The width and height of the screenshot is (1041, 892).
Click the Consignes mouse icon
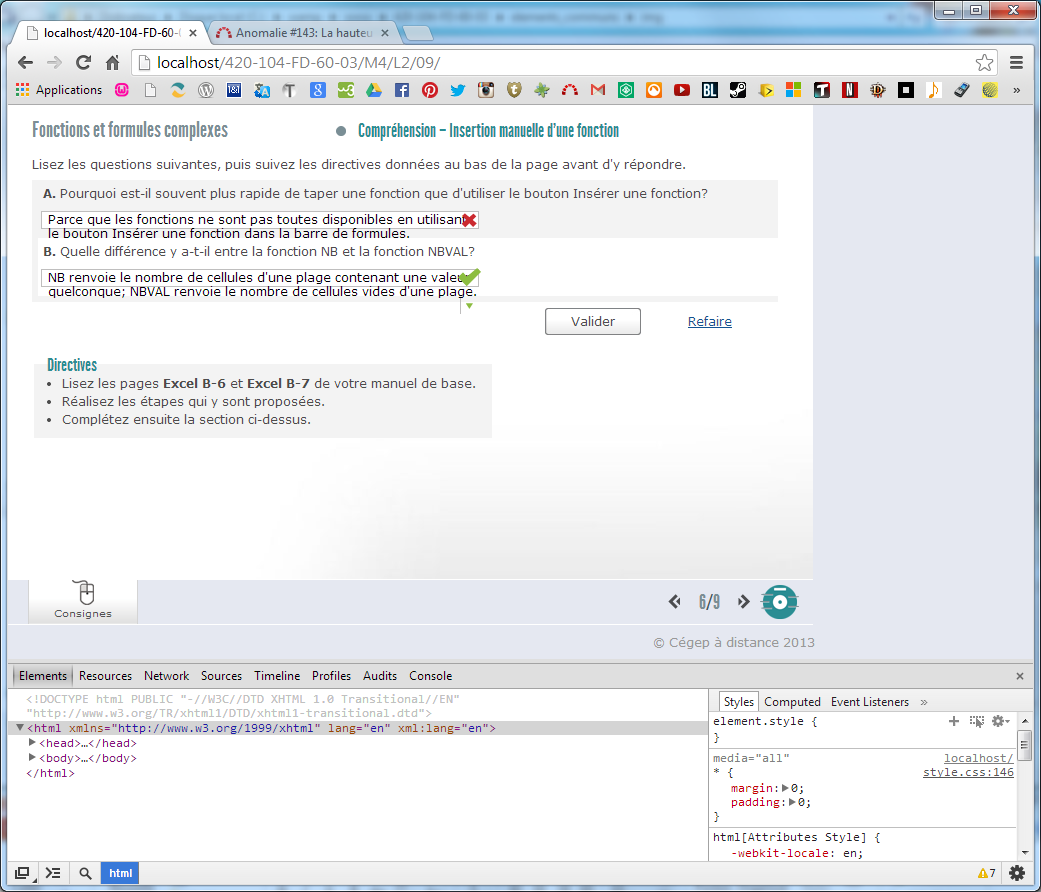pos(84,594)
